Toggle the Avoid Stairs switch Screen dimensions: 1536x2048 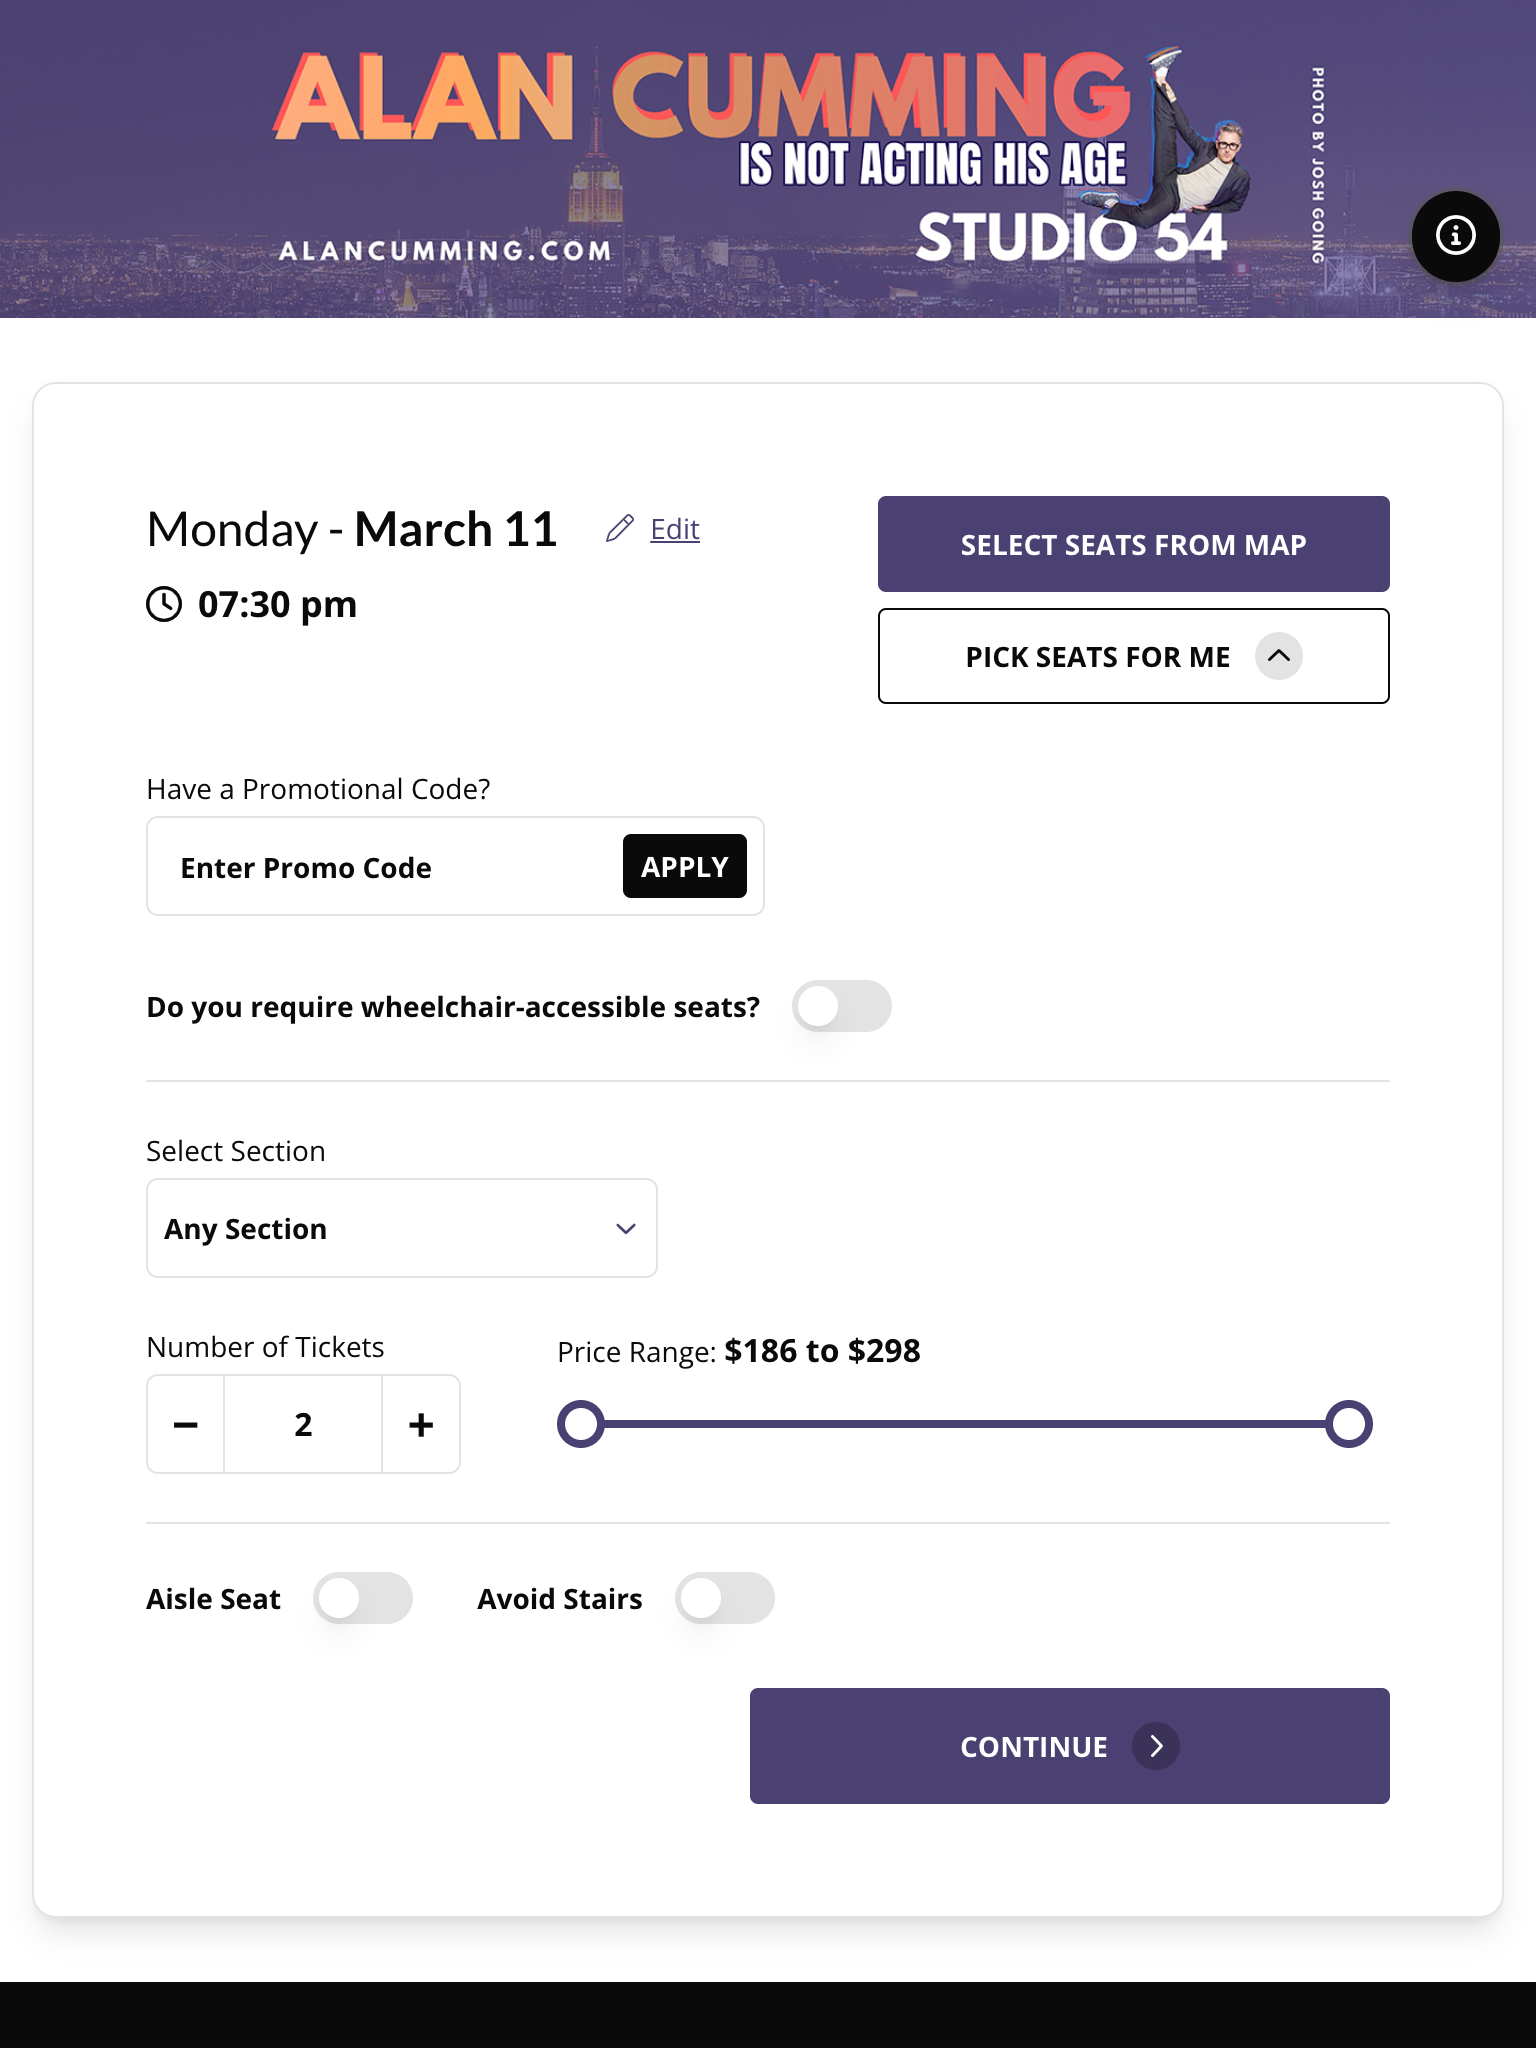click(x=725, y=1598)
